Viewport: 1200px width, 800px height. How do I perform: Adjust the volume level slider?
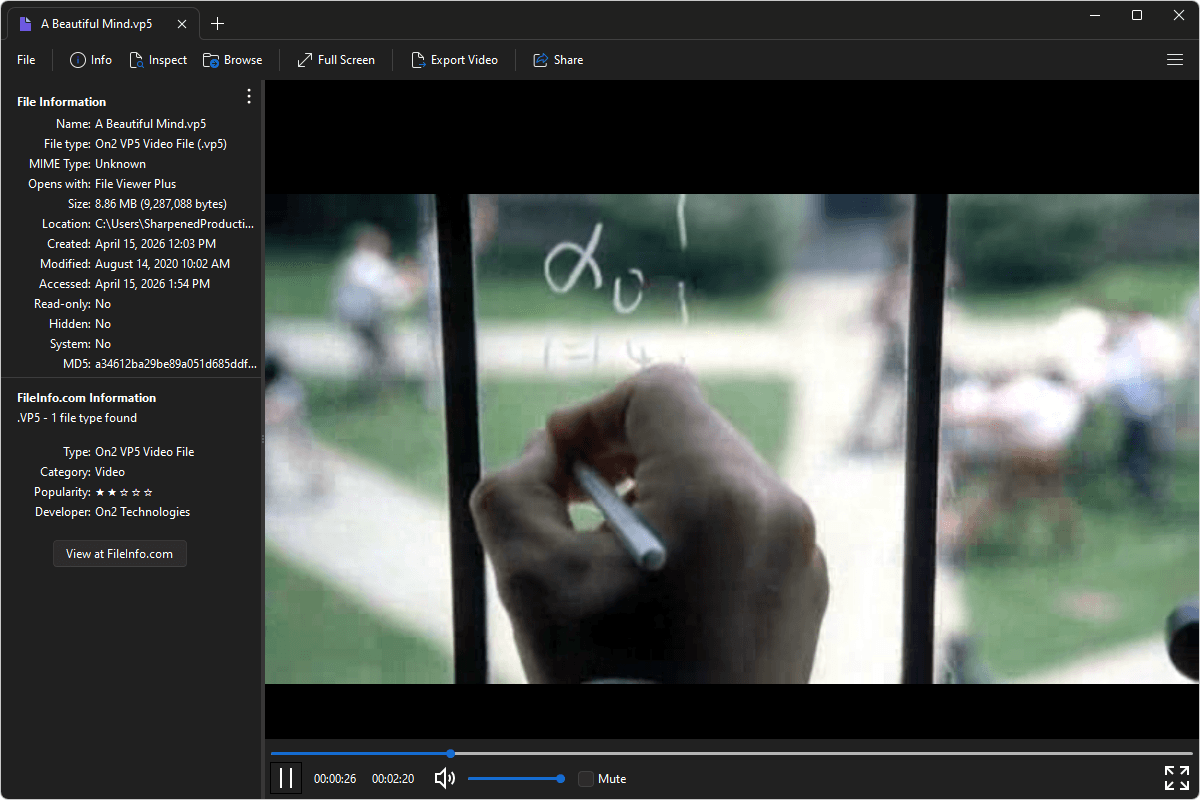coord(515,777)
